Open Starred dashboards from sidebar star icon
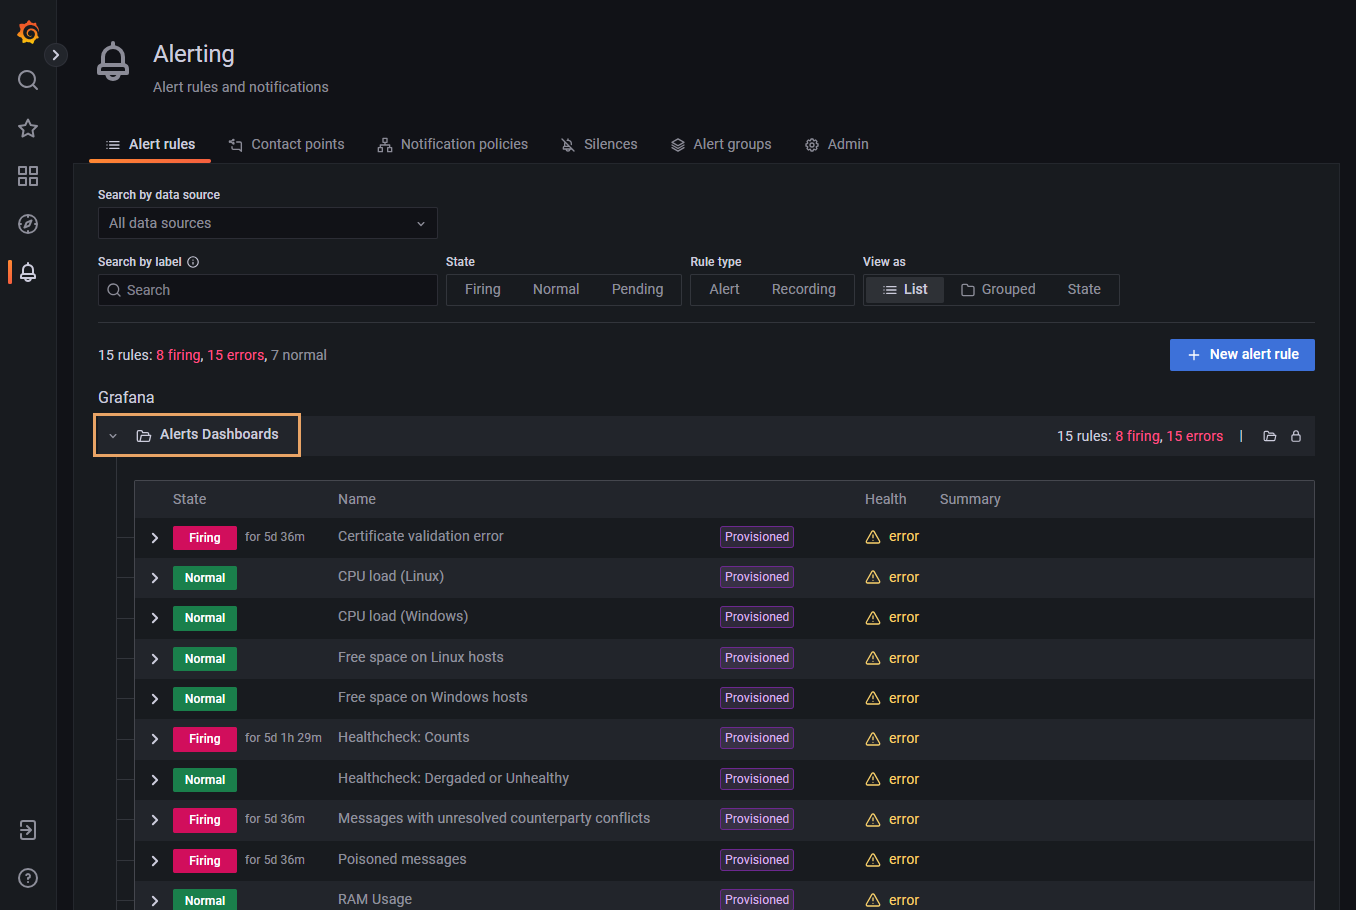The height and width of the screenshot is (910, 1356). click(28, 128)
